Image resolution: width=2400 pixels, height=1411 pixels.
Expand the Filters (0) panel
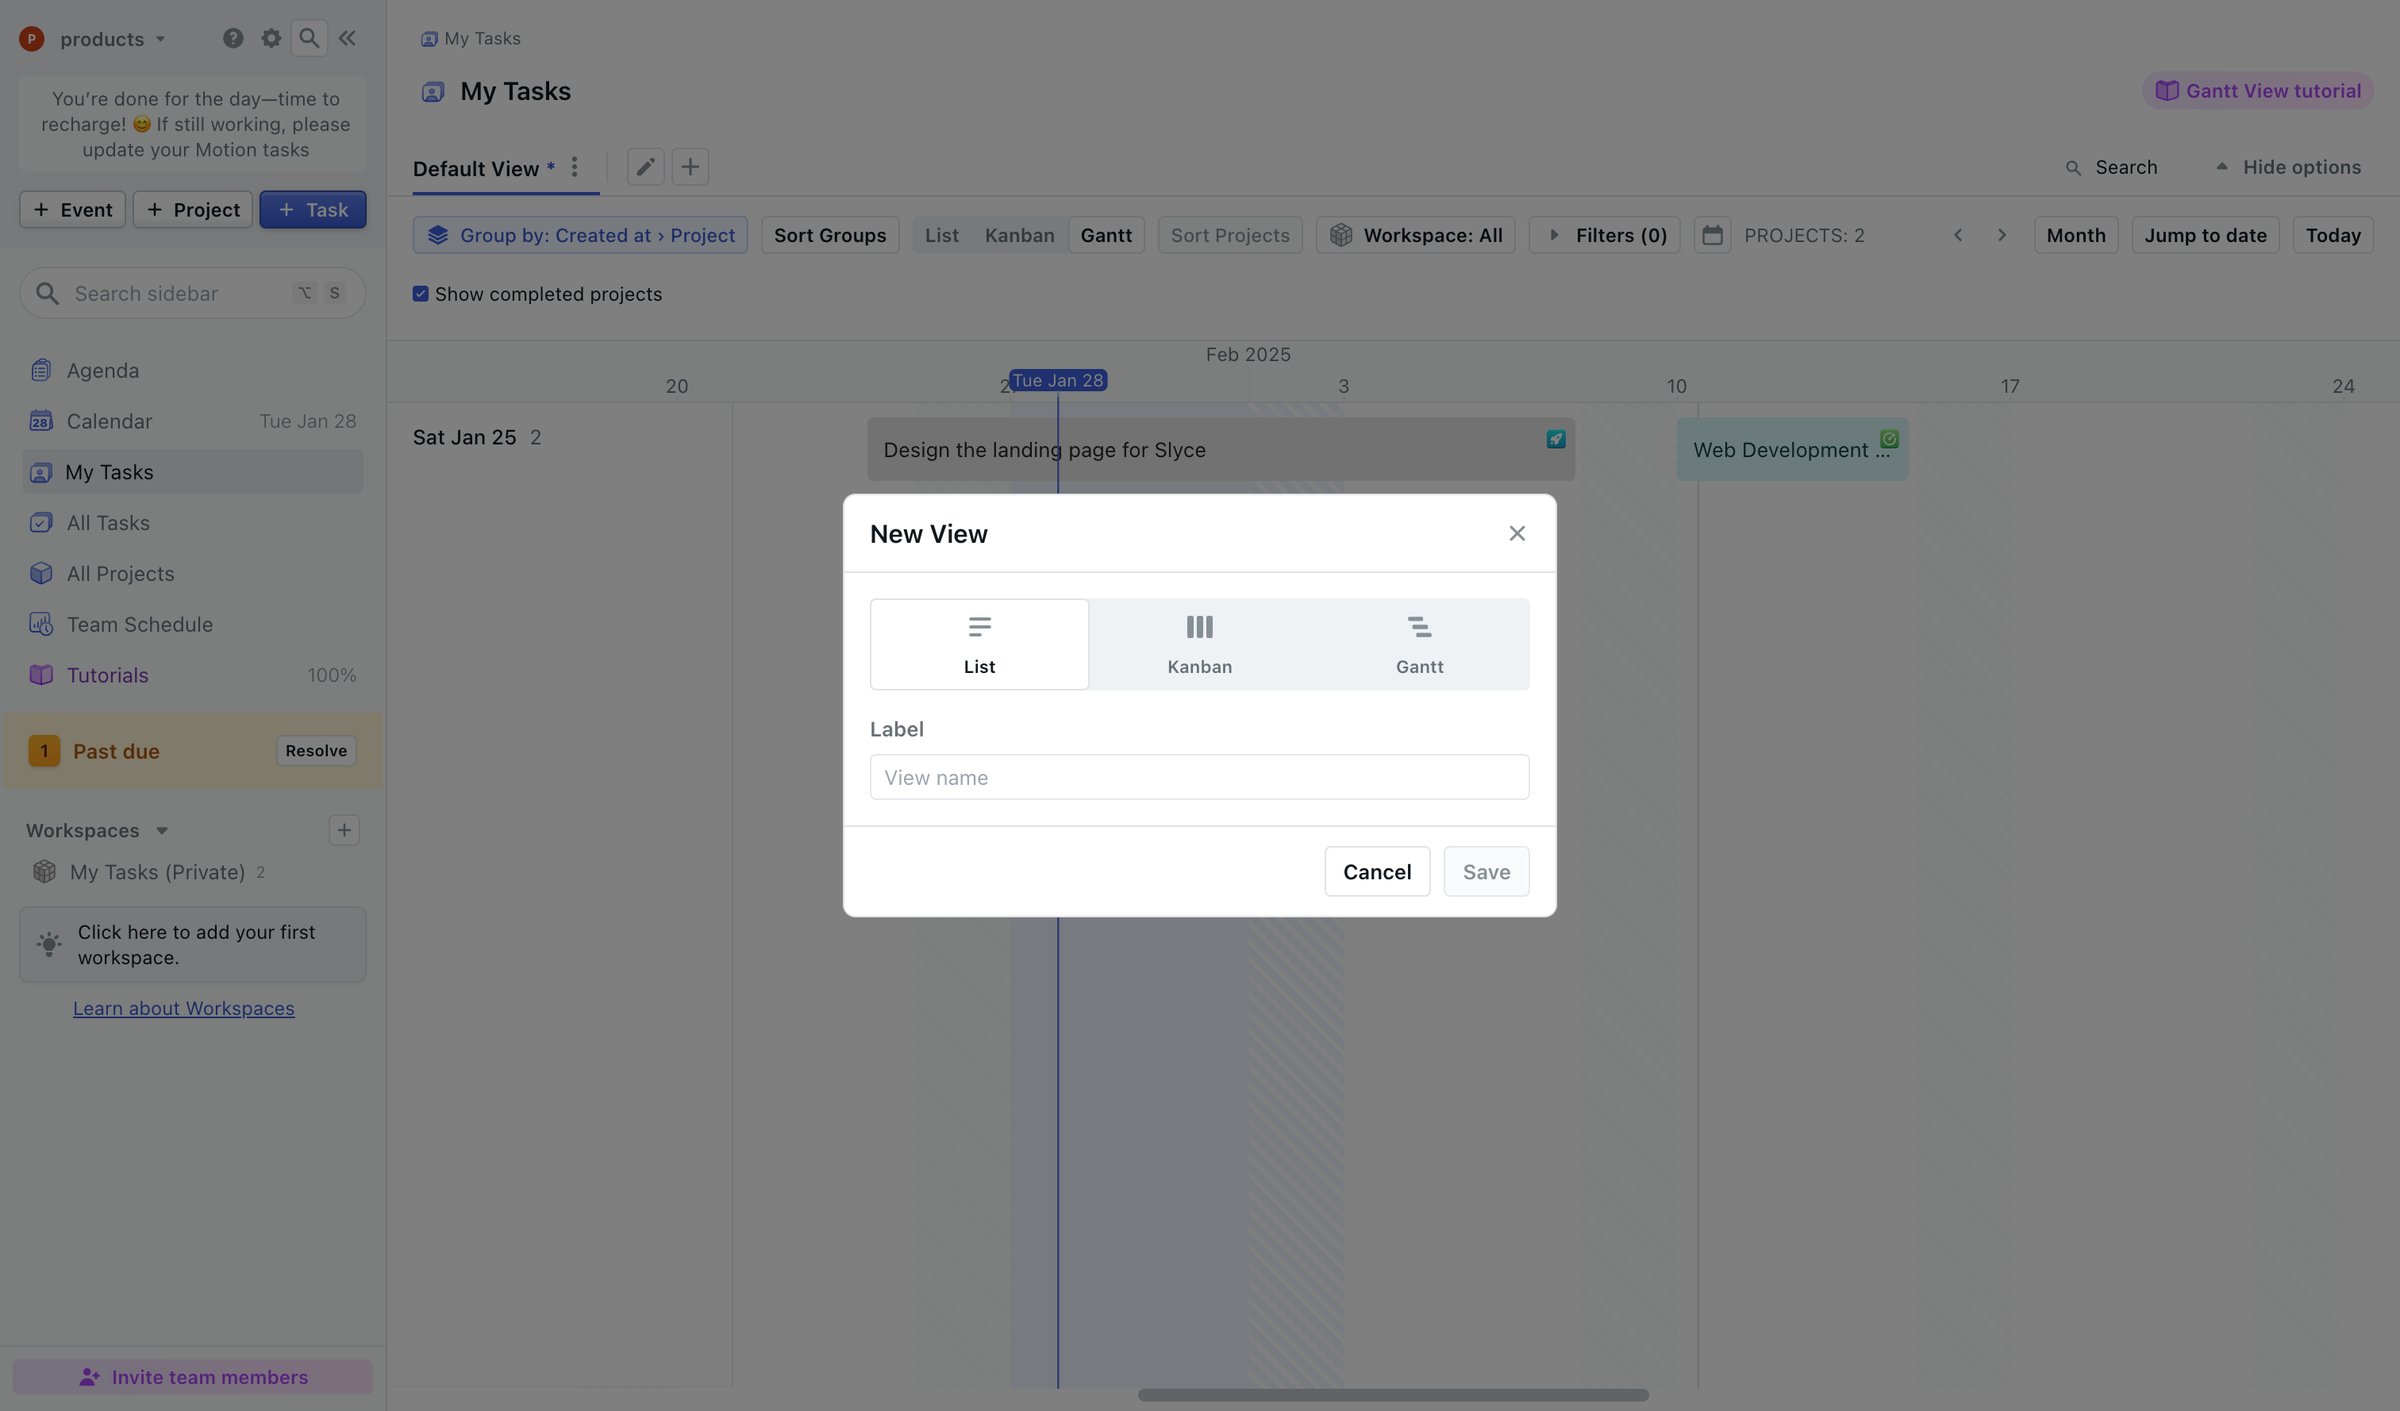(1605, 235)
